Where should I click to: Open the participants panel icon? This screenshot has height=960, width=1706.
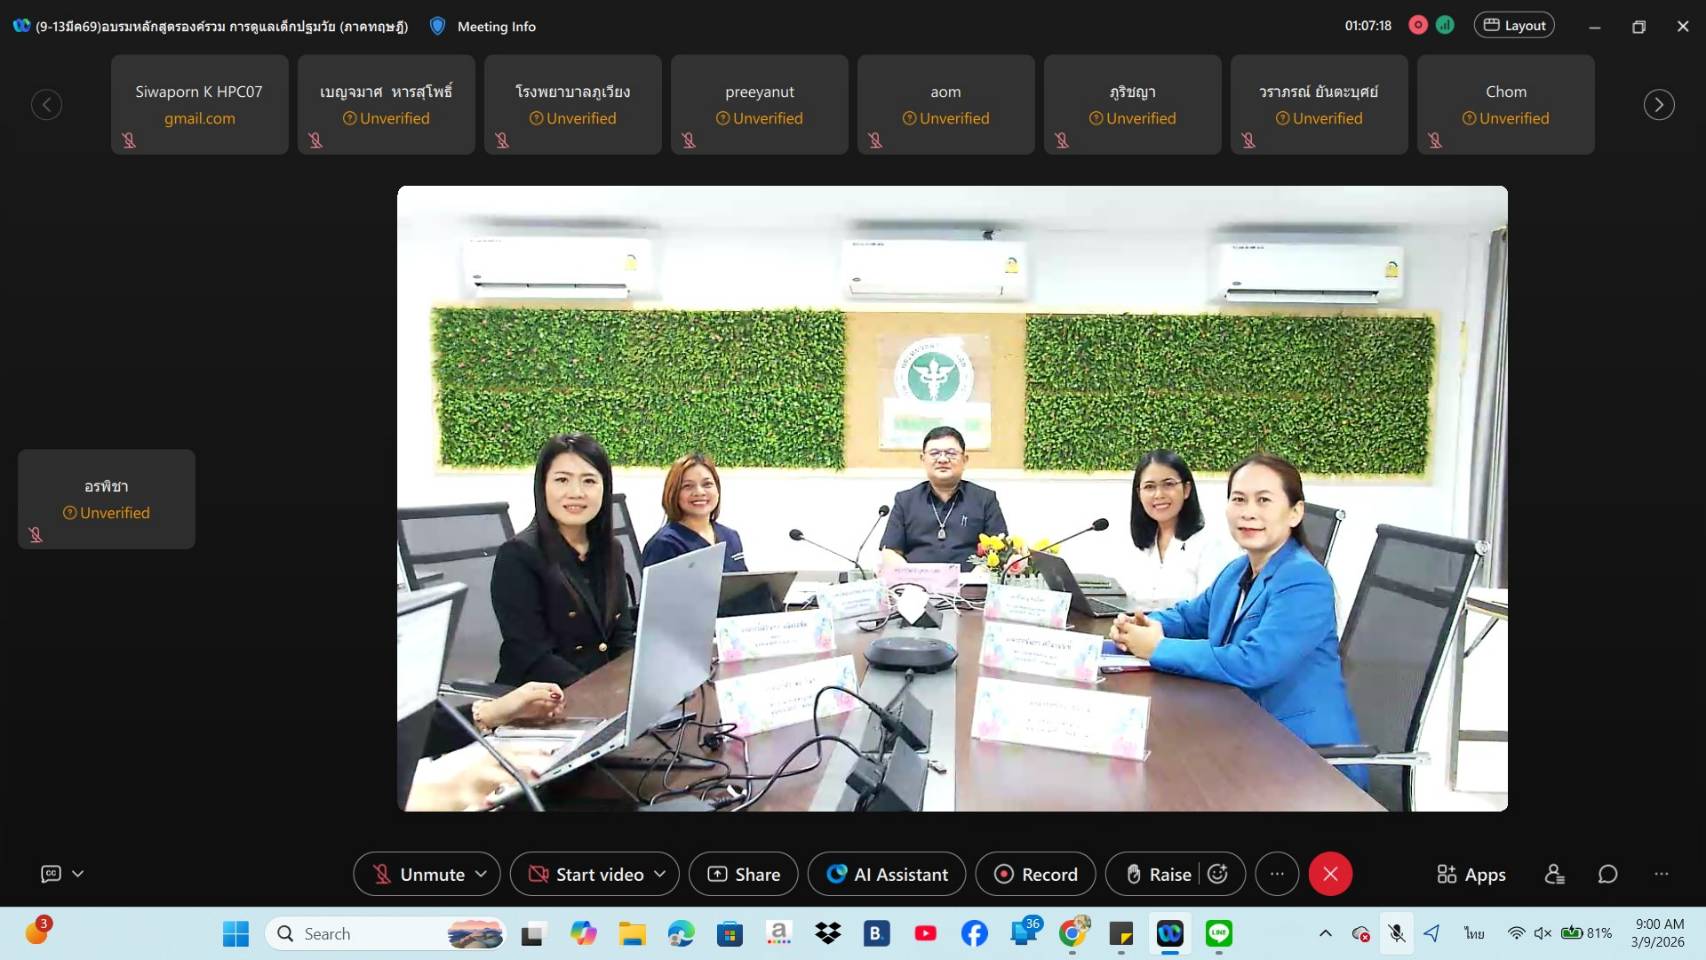pos(1554,874)
